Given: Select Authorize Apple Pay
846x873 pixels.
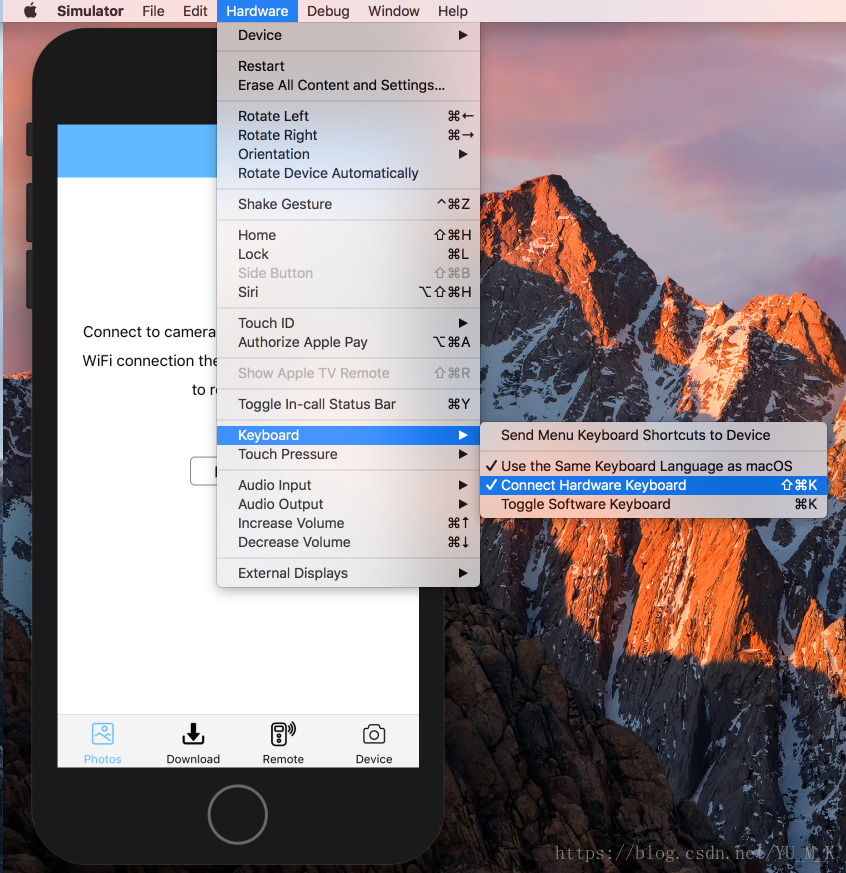Looking at the screenshot, I should (x=348, y=342).
